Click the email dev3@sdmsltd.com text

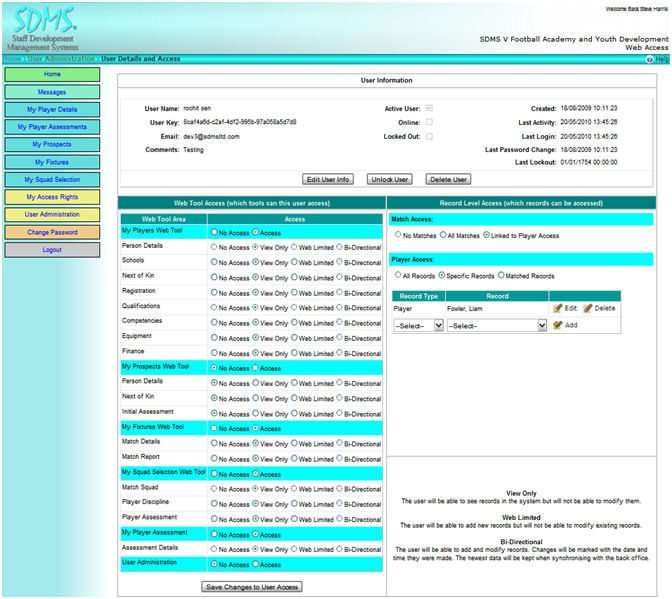pos(211,137)
